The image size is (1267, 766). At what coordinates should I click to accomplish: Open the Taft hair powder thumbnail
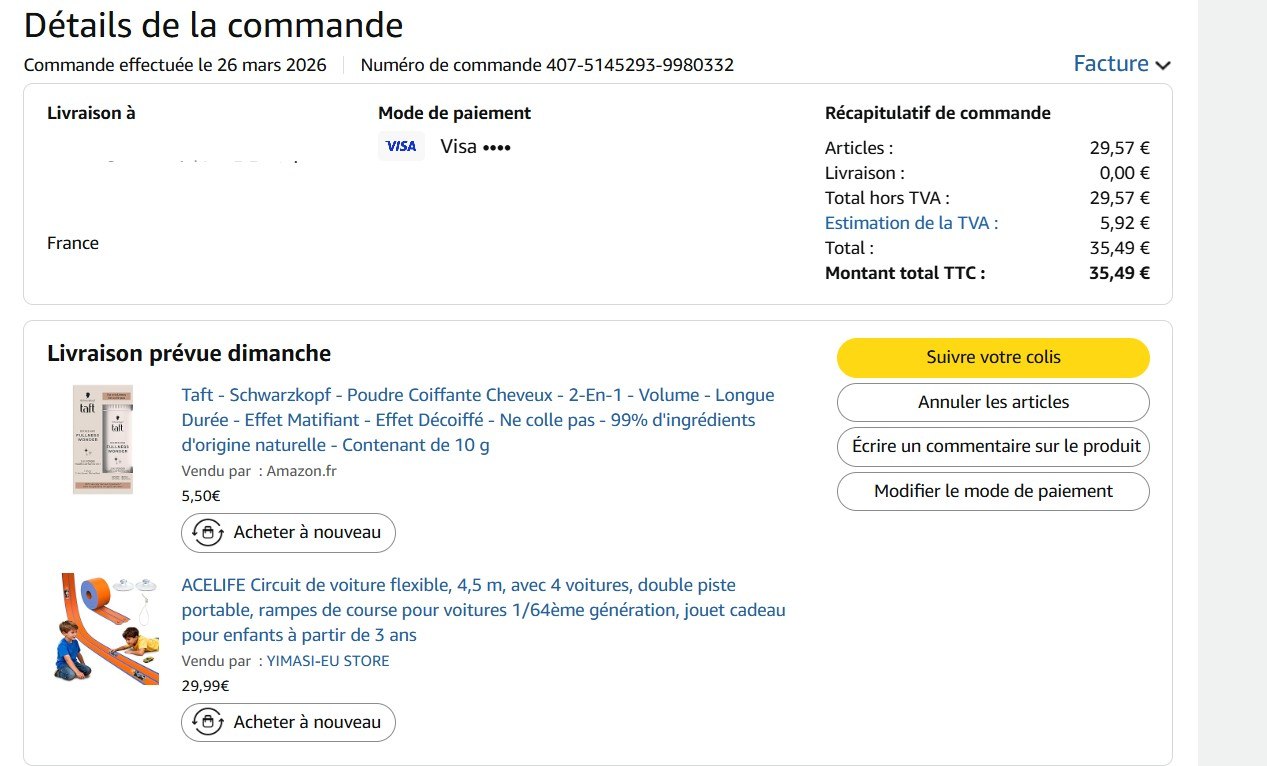[x=102, y=439]
